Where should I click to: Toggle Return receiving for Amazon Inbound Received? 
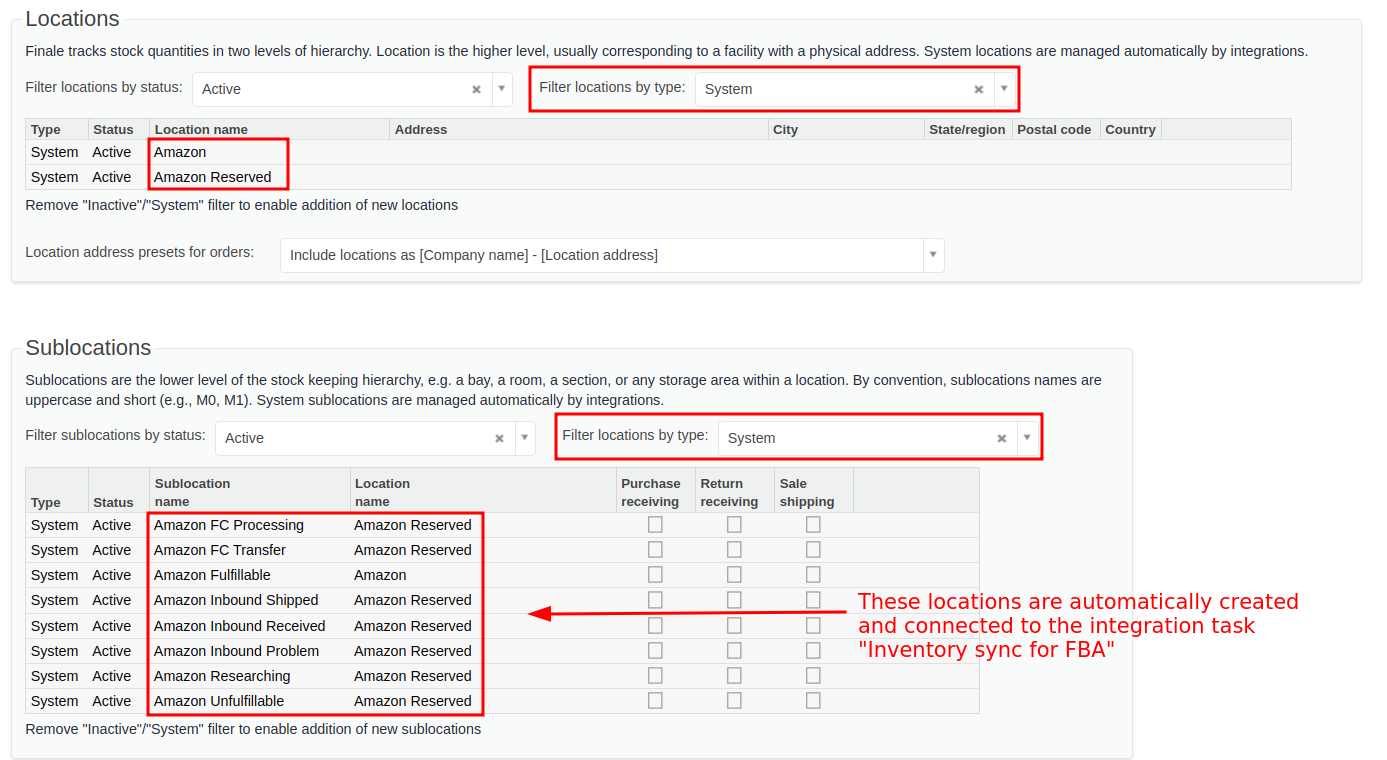pos(734,625)
